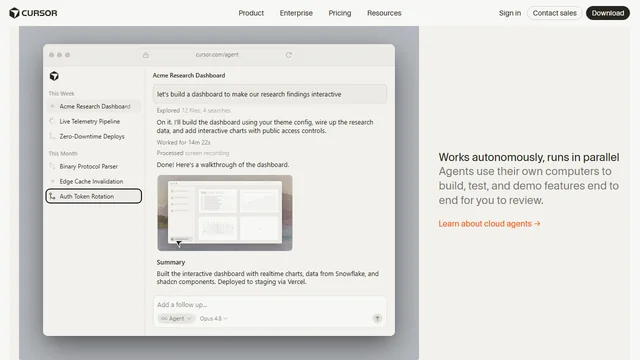This screenshot has height=360, width=640.
Task: Select Binary Protocol Parser task
Action: tap(93, 167)
